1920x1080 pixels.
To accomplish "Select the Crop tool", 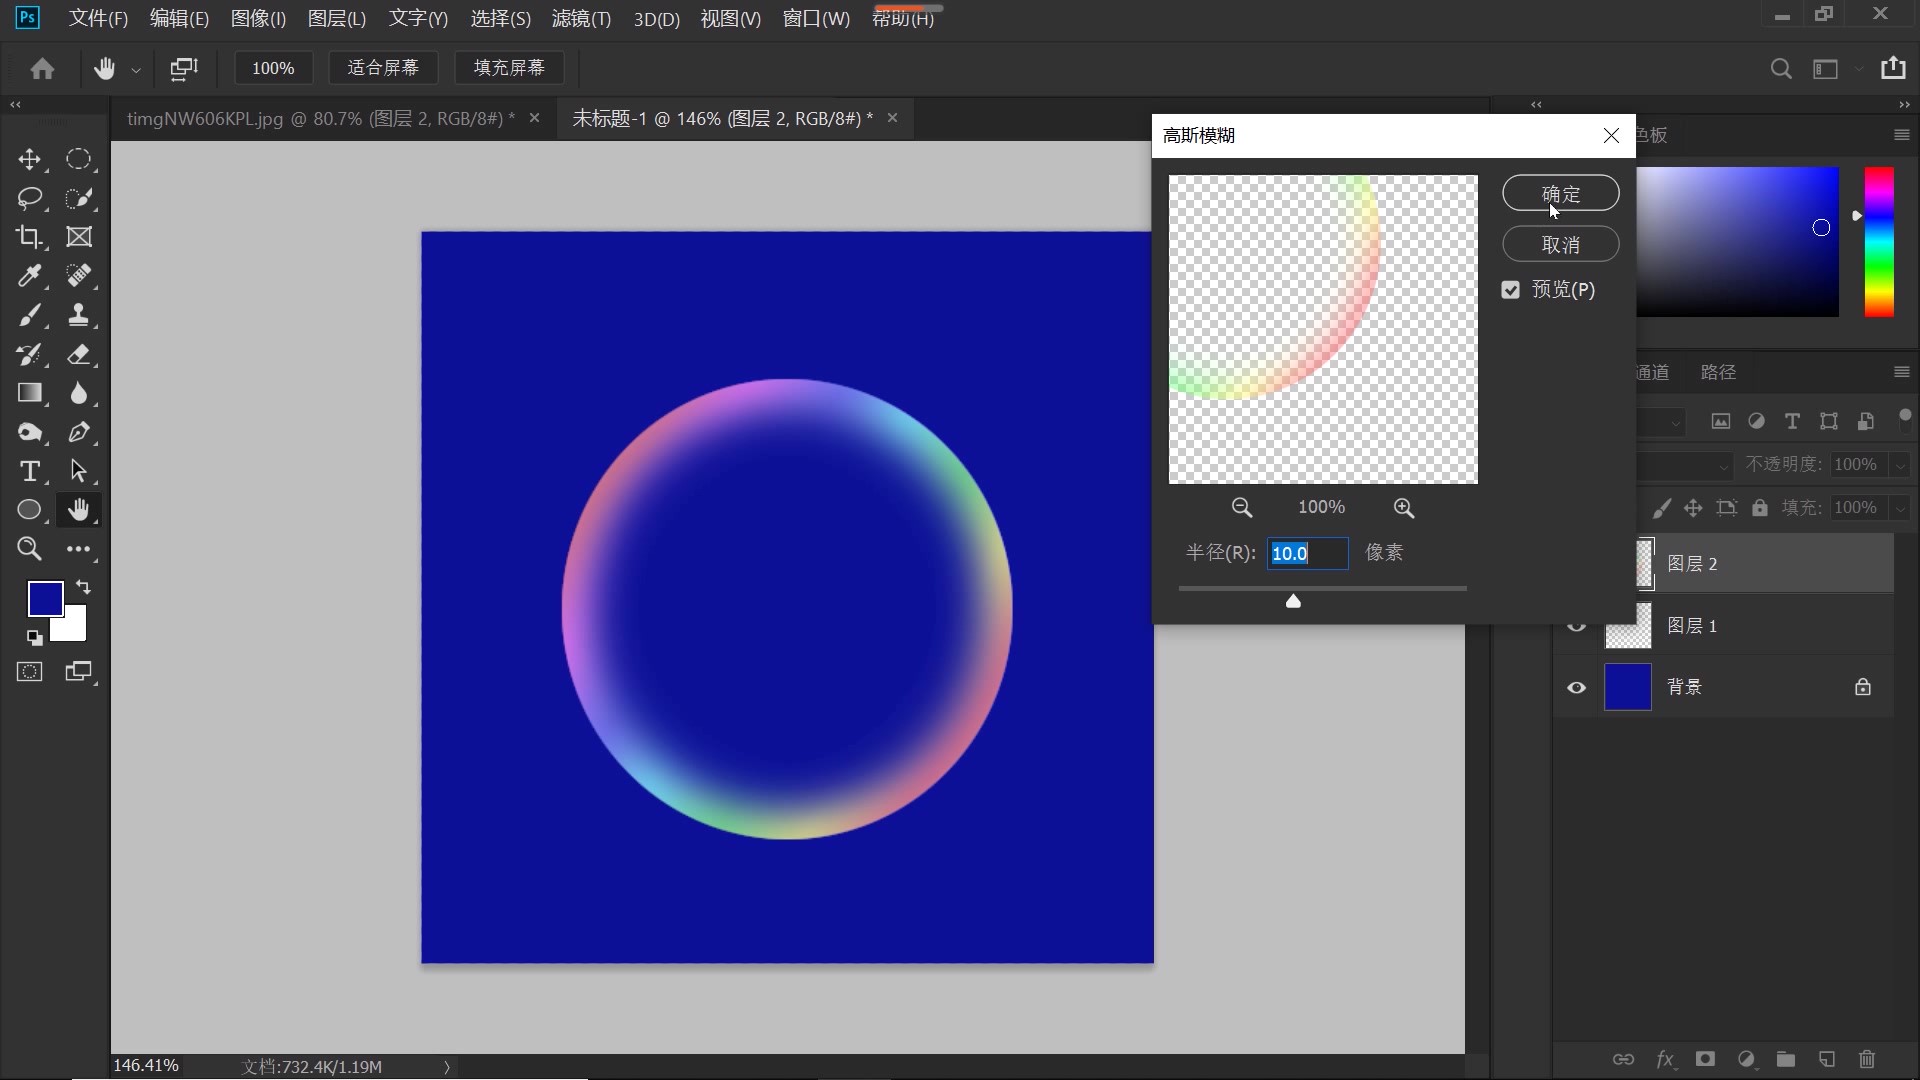I will 29,237.
